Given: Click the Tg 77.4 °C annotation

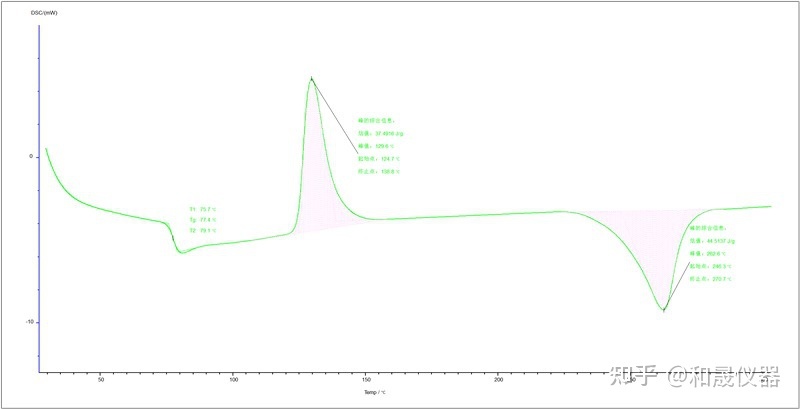Looking at the screenshot, I should click(x=202, y=220).
